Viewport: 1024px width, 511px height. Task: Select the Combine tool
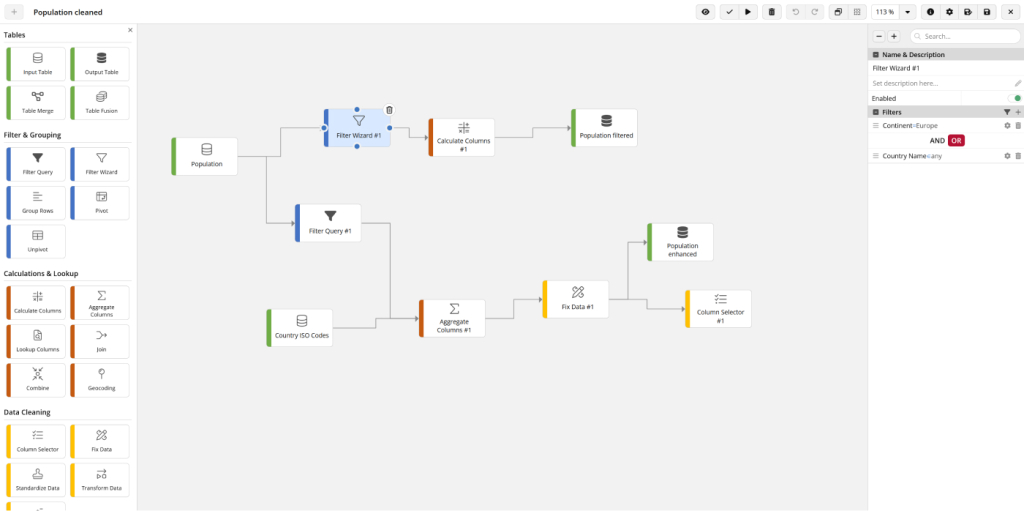(x=36, y=380)
